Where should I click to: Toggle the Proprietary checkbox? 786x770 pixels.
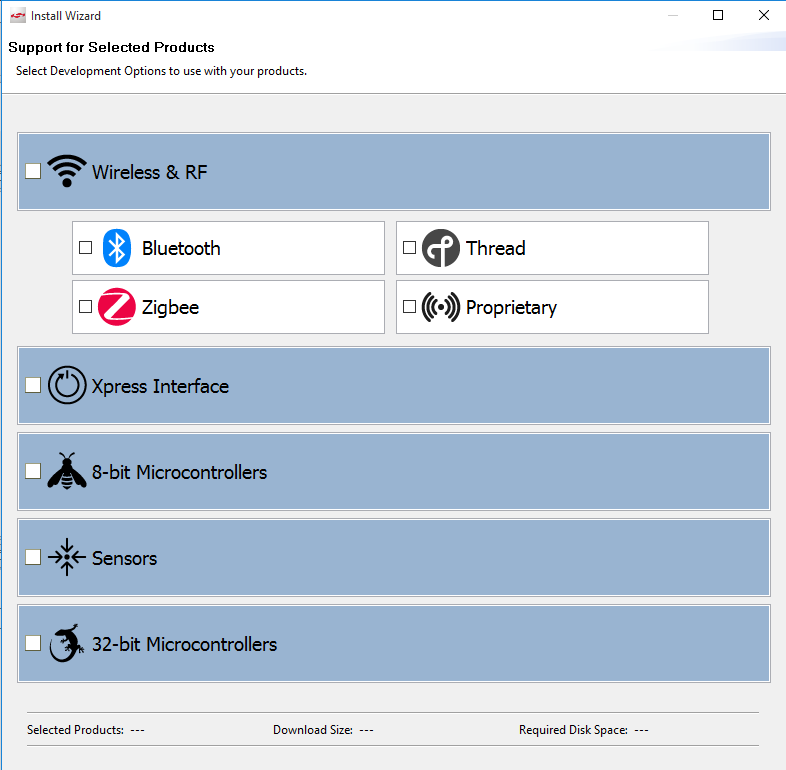tap(410, 306)
